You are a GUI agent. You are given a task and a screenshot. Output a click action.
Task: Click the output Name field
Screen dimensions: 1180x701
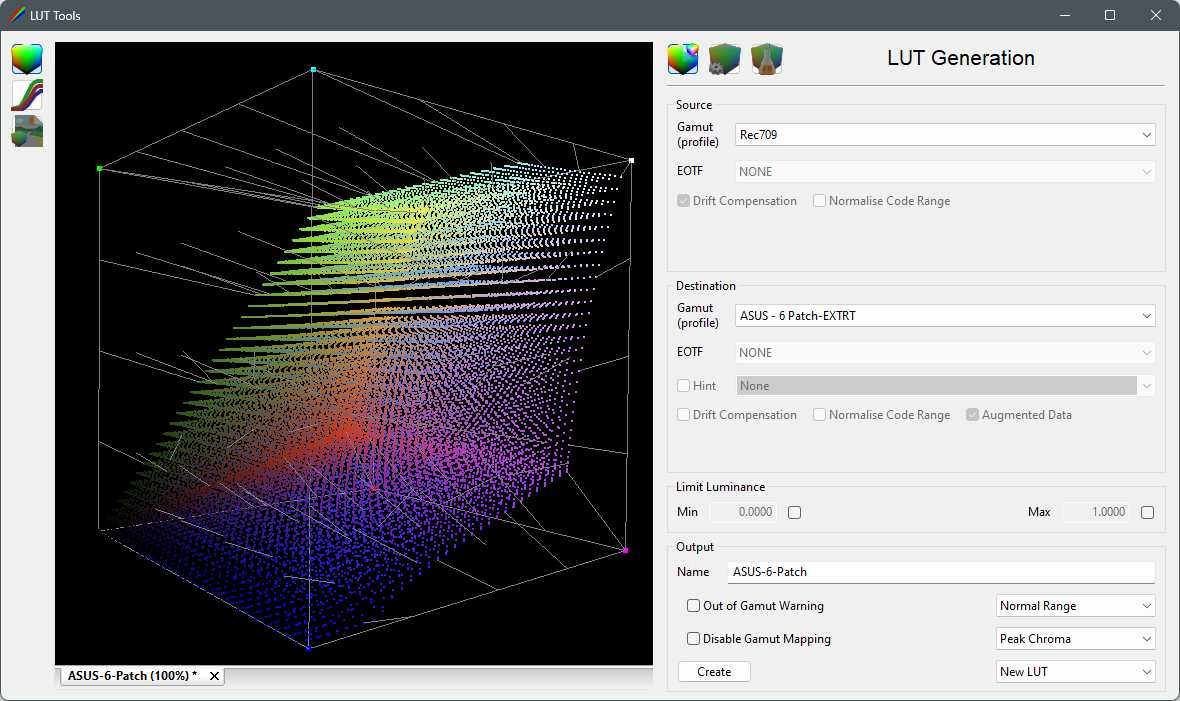(x=940, y=571)
